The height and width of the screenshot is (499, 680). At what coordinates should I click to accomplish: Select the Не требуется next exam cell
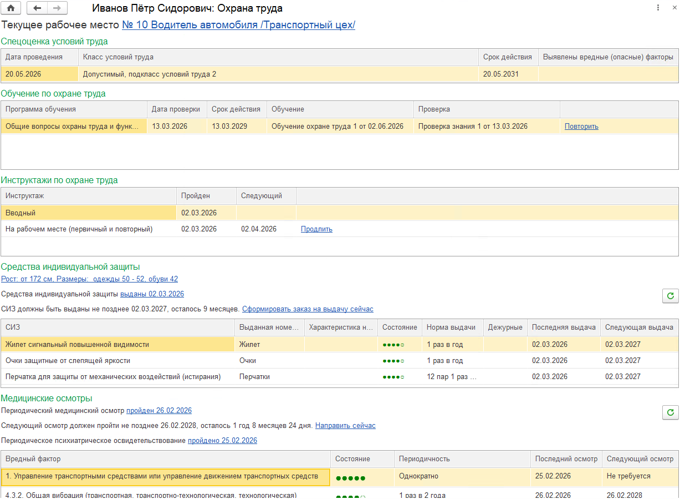pyautogui.click(x=640, y=476)
